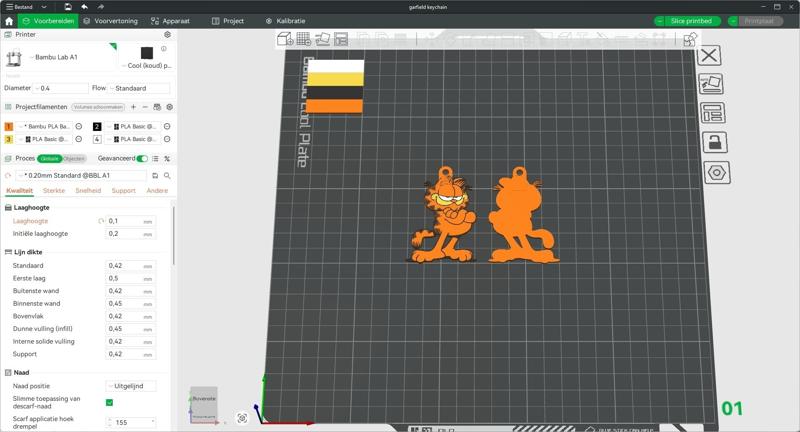
Task: Click the Eerste laag line width field
Action: (x=130, y=278)
